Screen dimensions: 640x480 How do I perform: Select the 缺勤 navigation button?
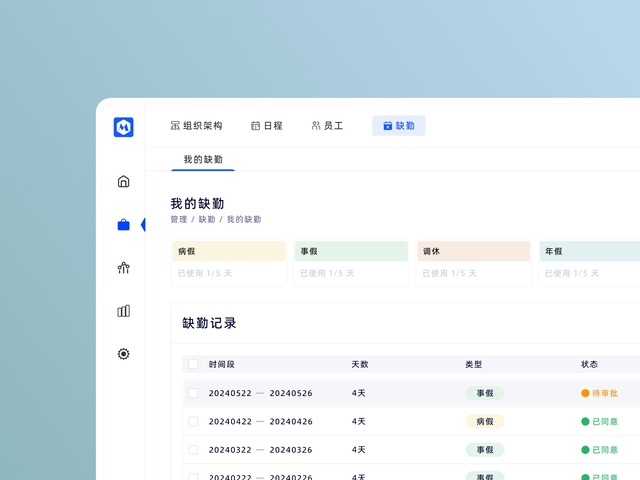tap(399, 126)
